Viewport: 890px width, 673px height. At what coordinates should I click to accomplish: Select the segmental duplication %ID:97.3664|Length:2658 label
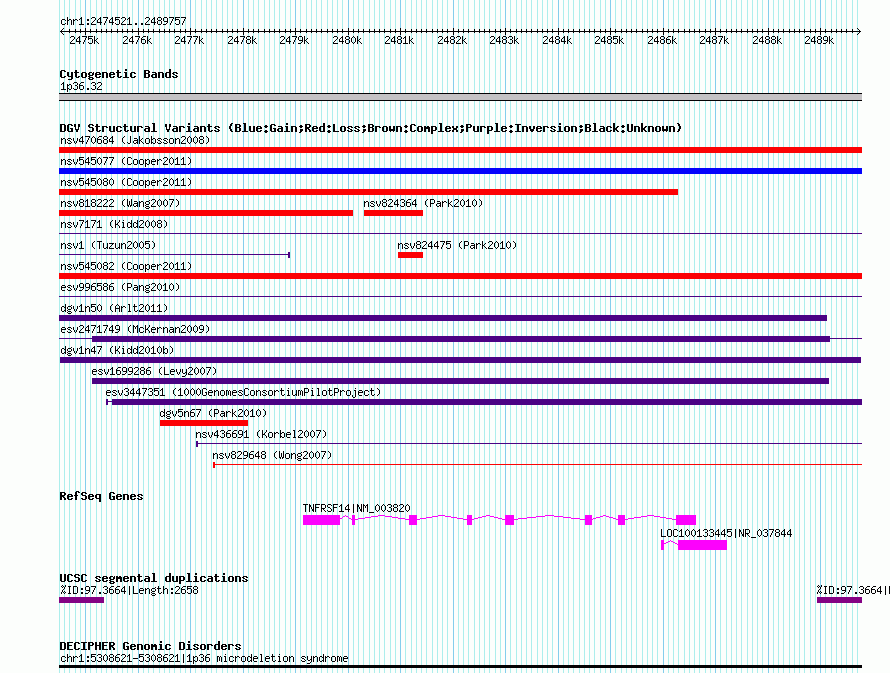[129, 590]
